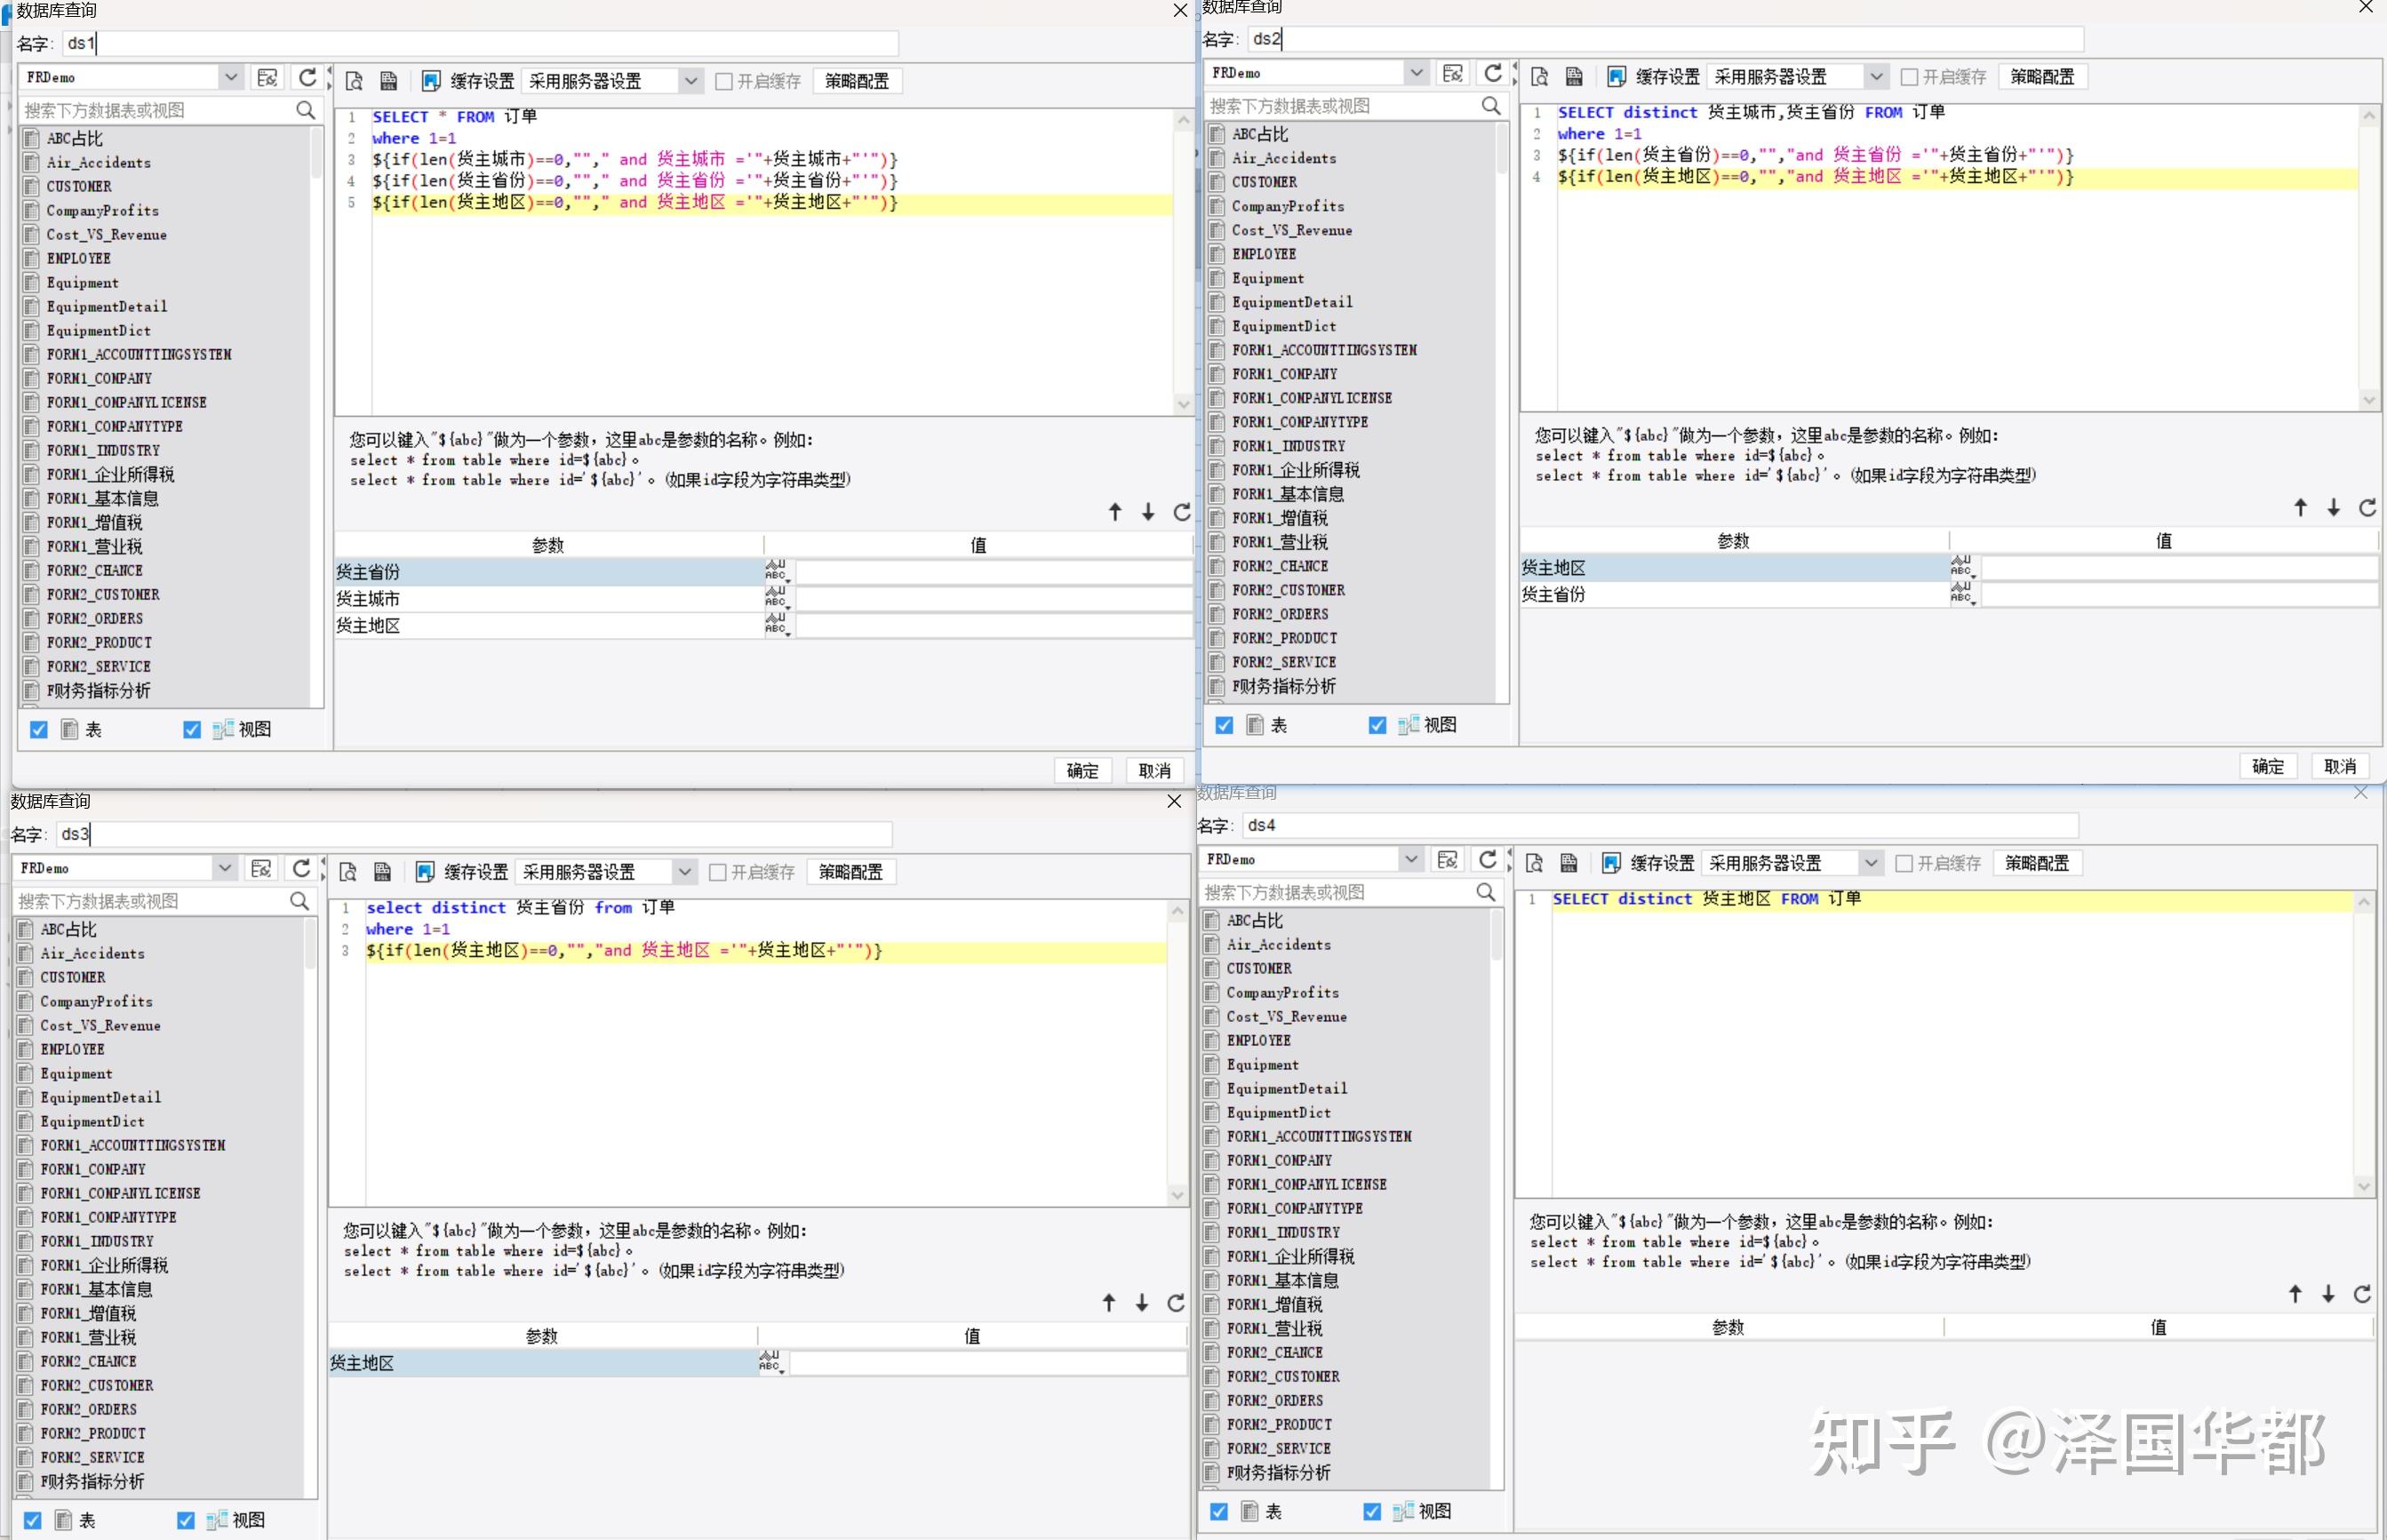Screen dimensions: 2387x1540
Task: Expand FRDemo connection dropdown in ds4
Action: point(1410,859)
